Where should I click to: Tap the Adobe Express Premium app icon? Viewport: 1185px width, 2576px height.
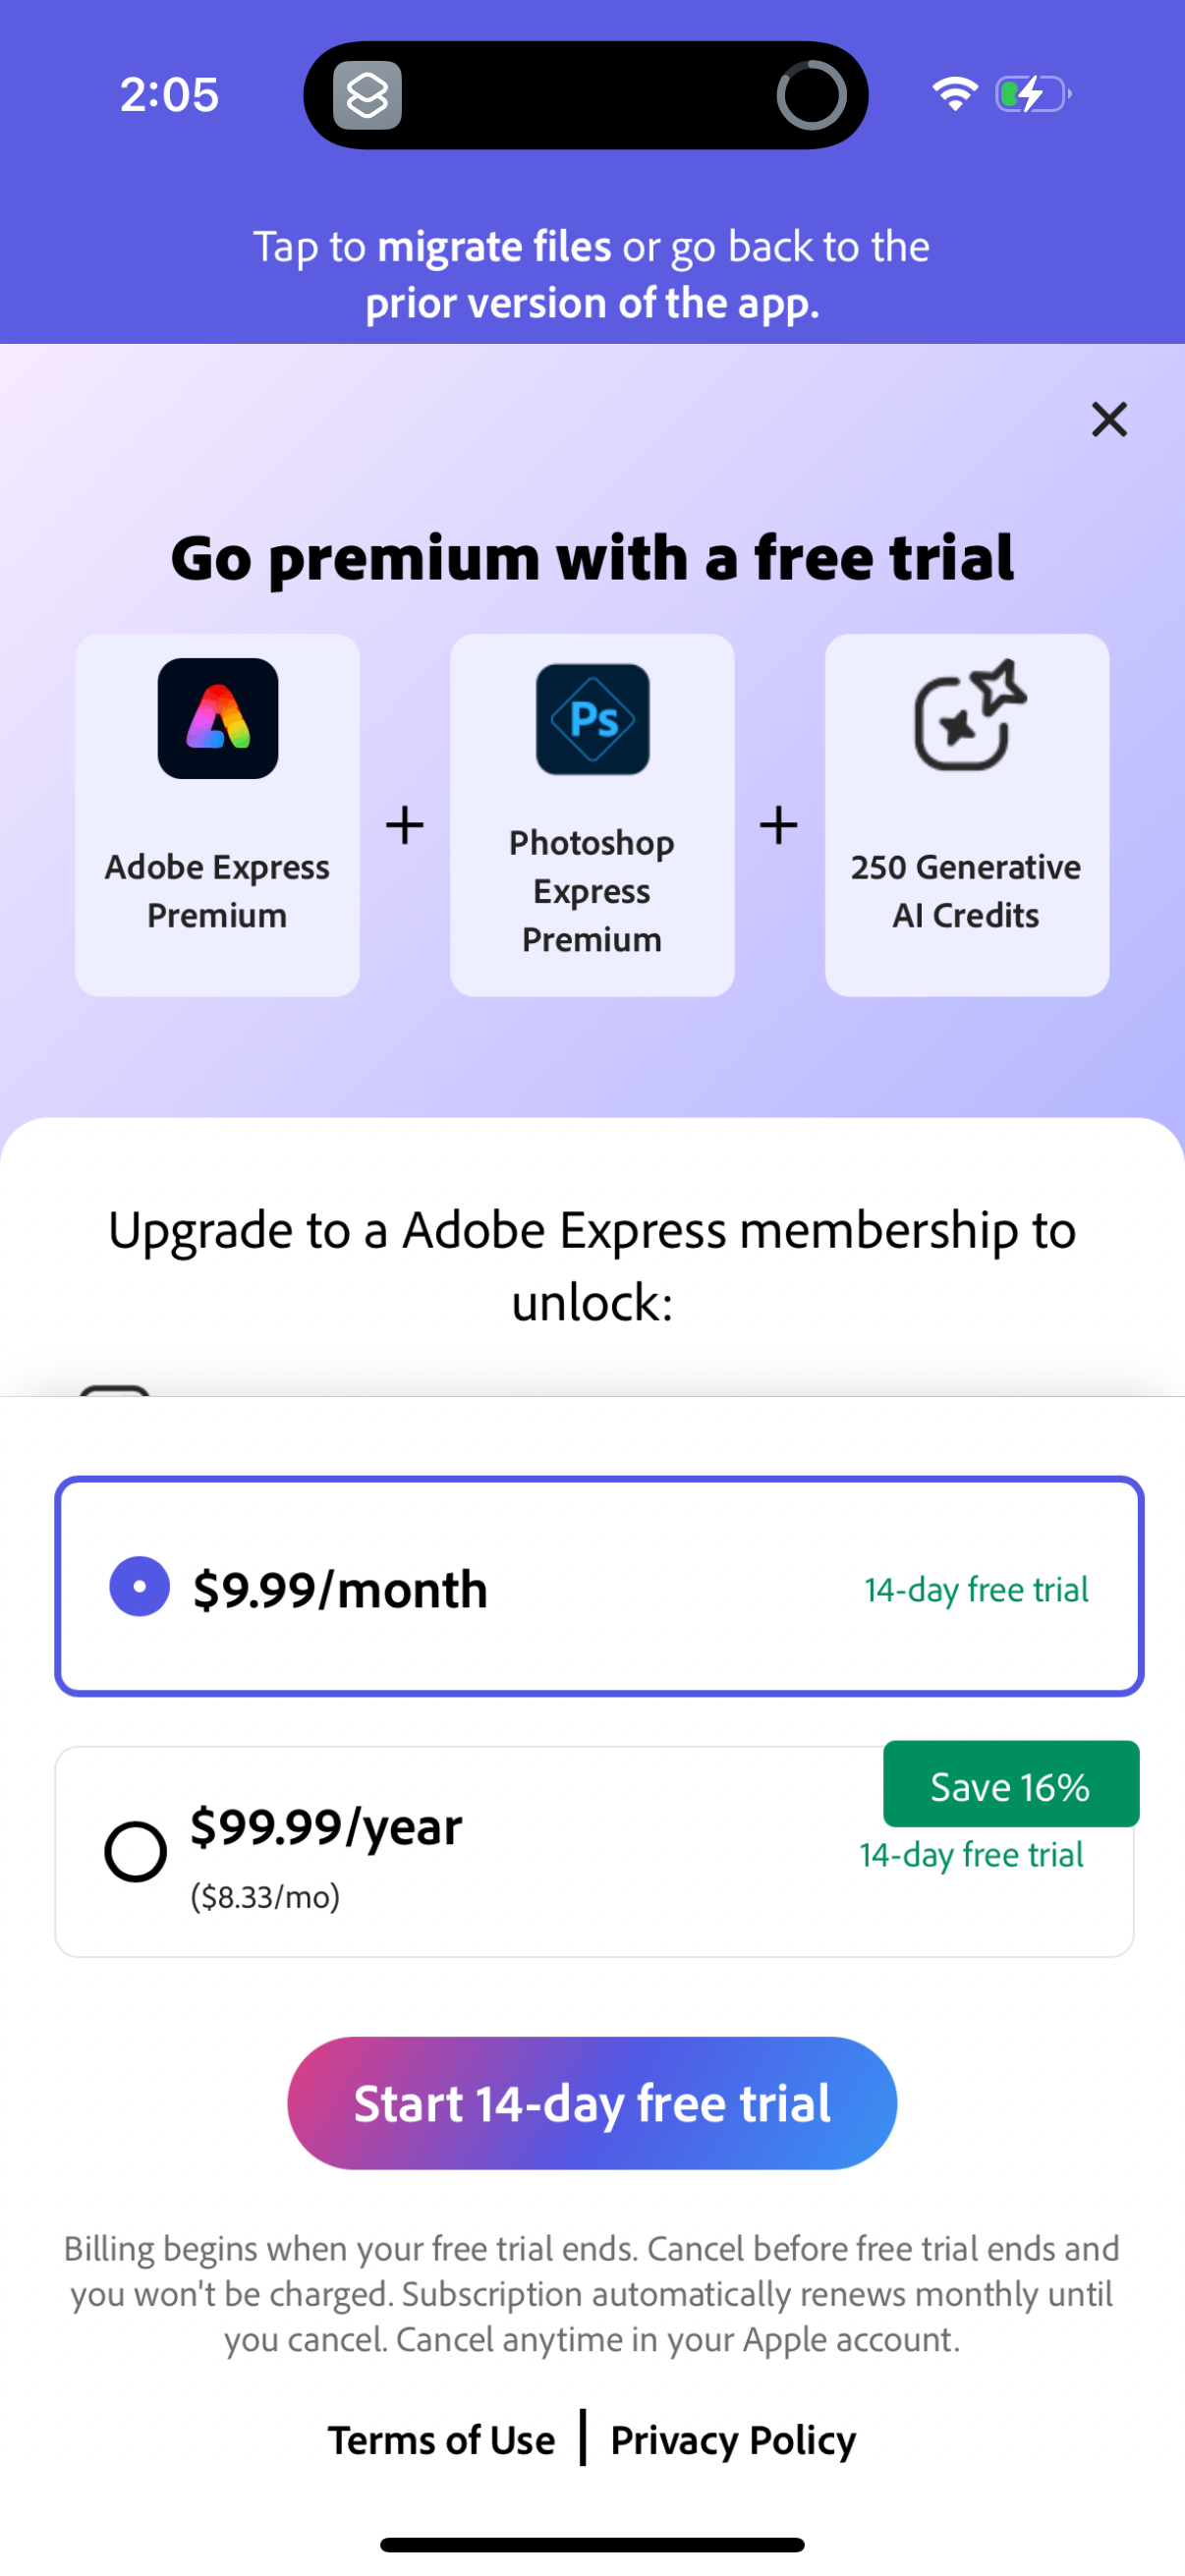coord(217,719)
